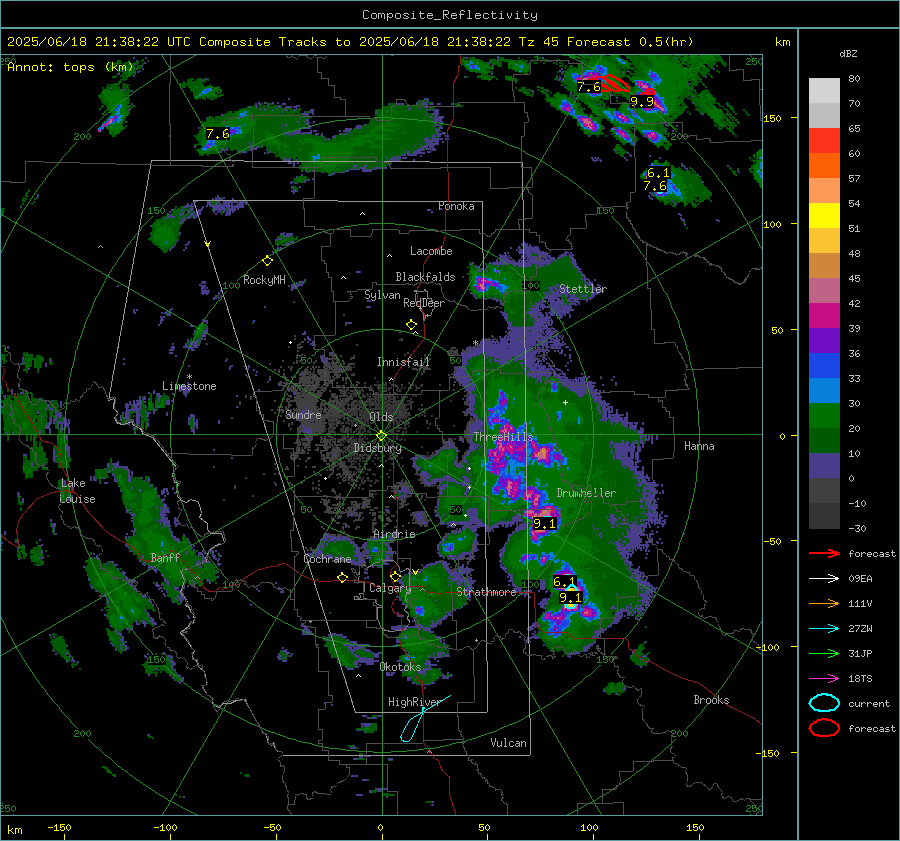Pick the magenta swatch in dBZ scale
Image resolution: width=900 pixels, height=841 pixels.
click(x=824, y=315)
